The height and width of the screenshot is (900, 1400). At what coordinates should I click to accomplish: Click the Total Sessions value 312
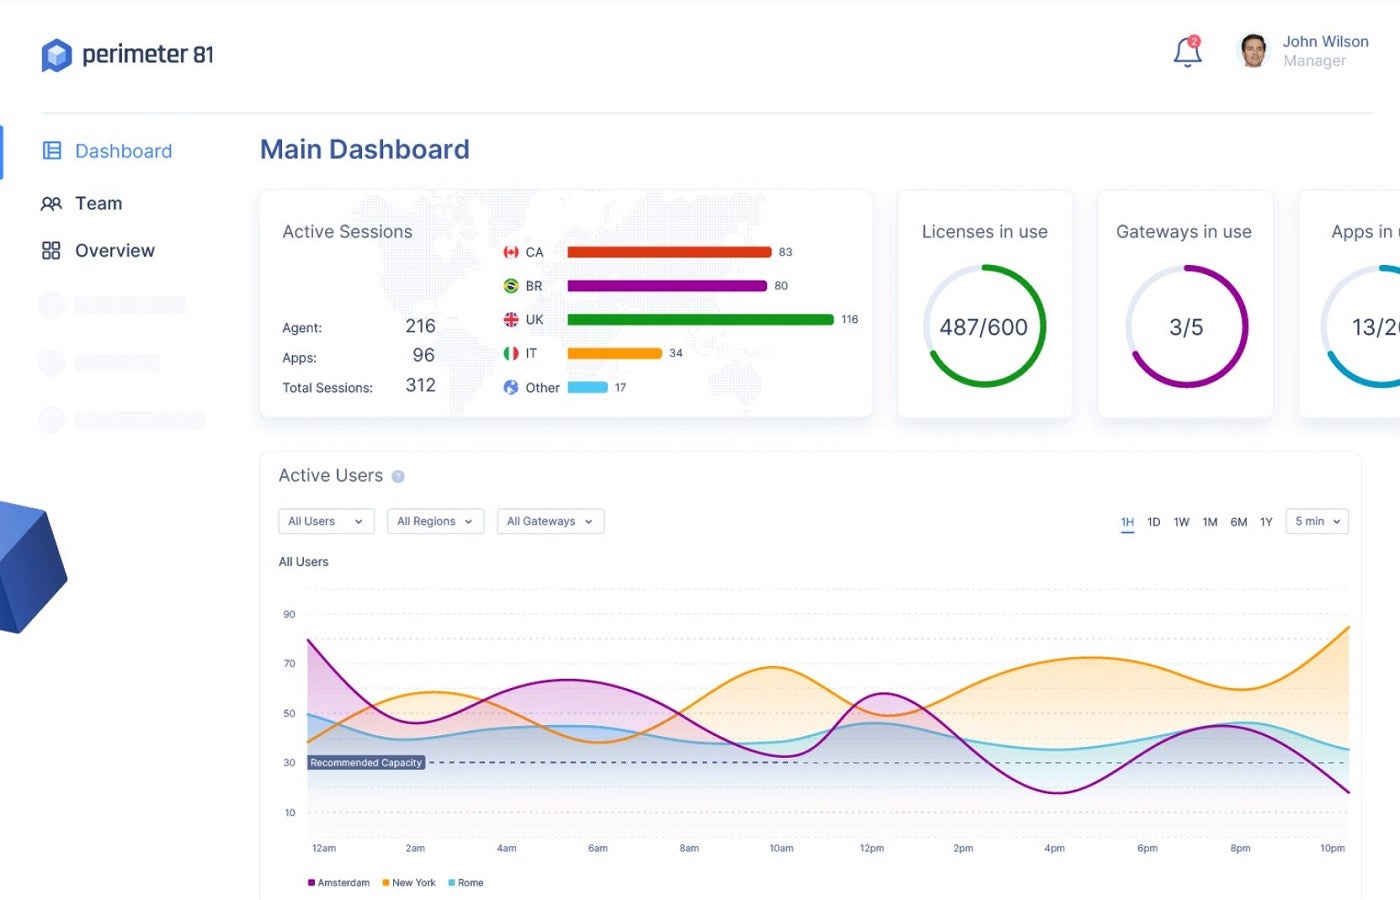pos(420,385)
